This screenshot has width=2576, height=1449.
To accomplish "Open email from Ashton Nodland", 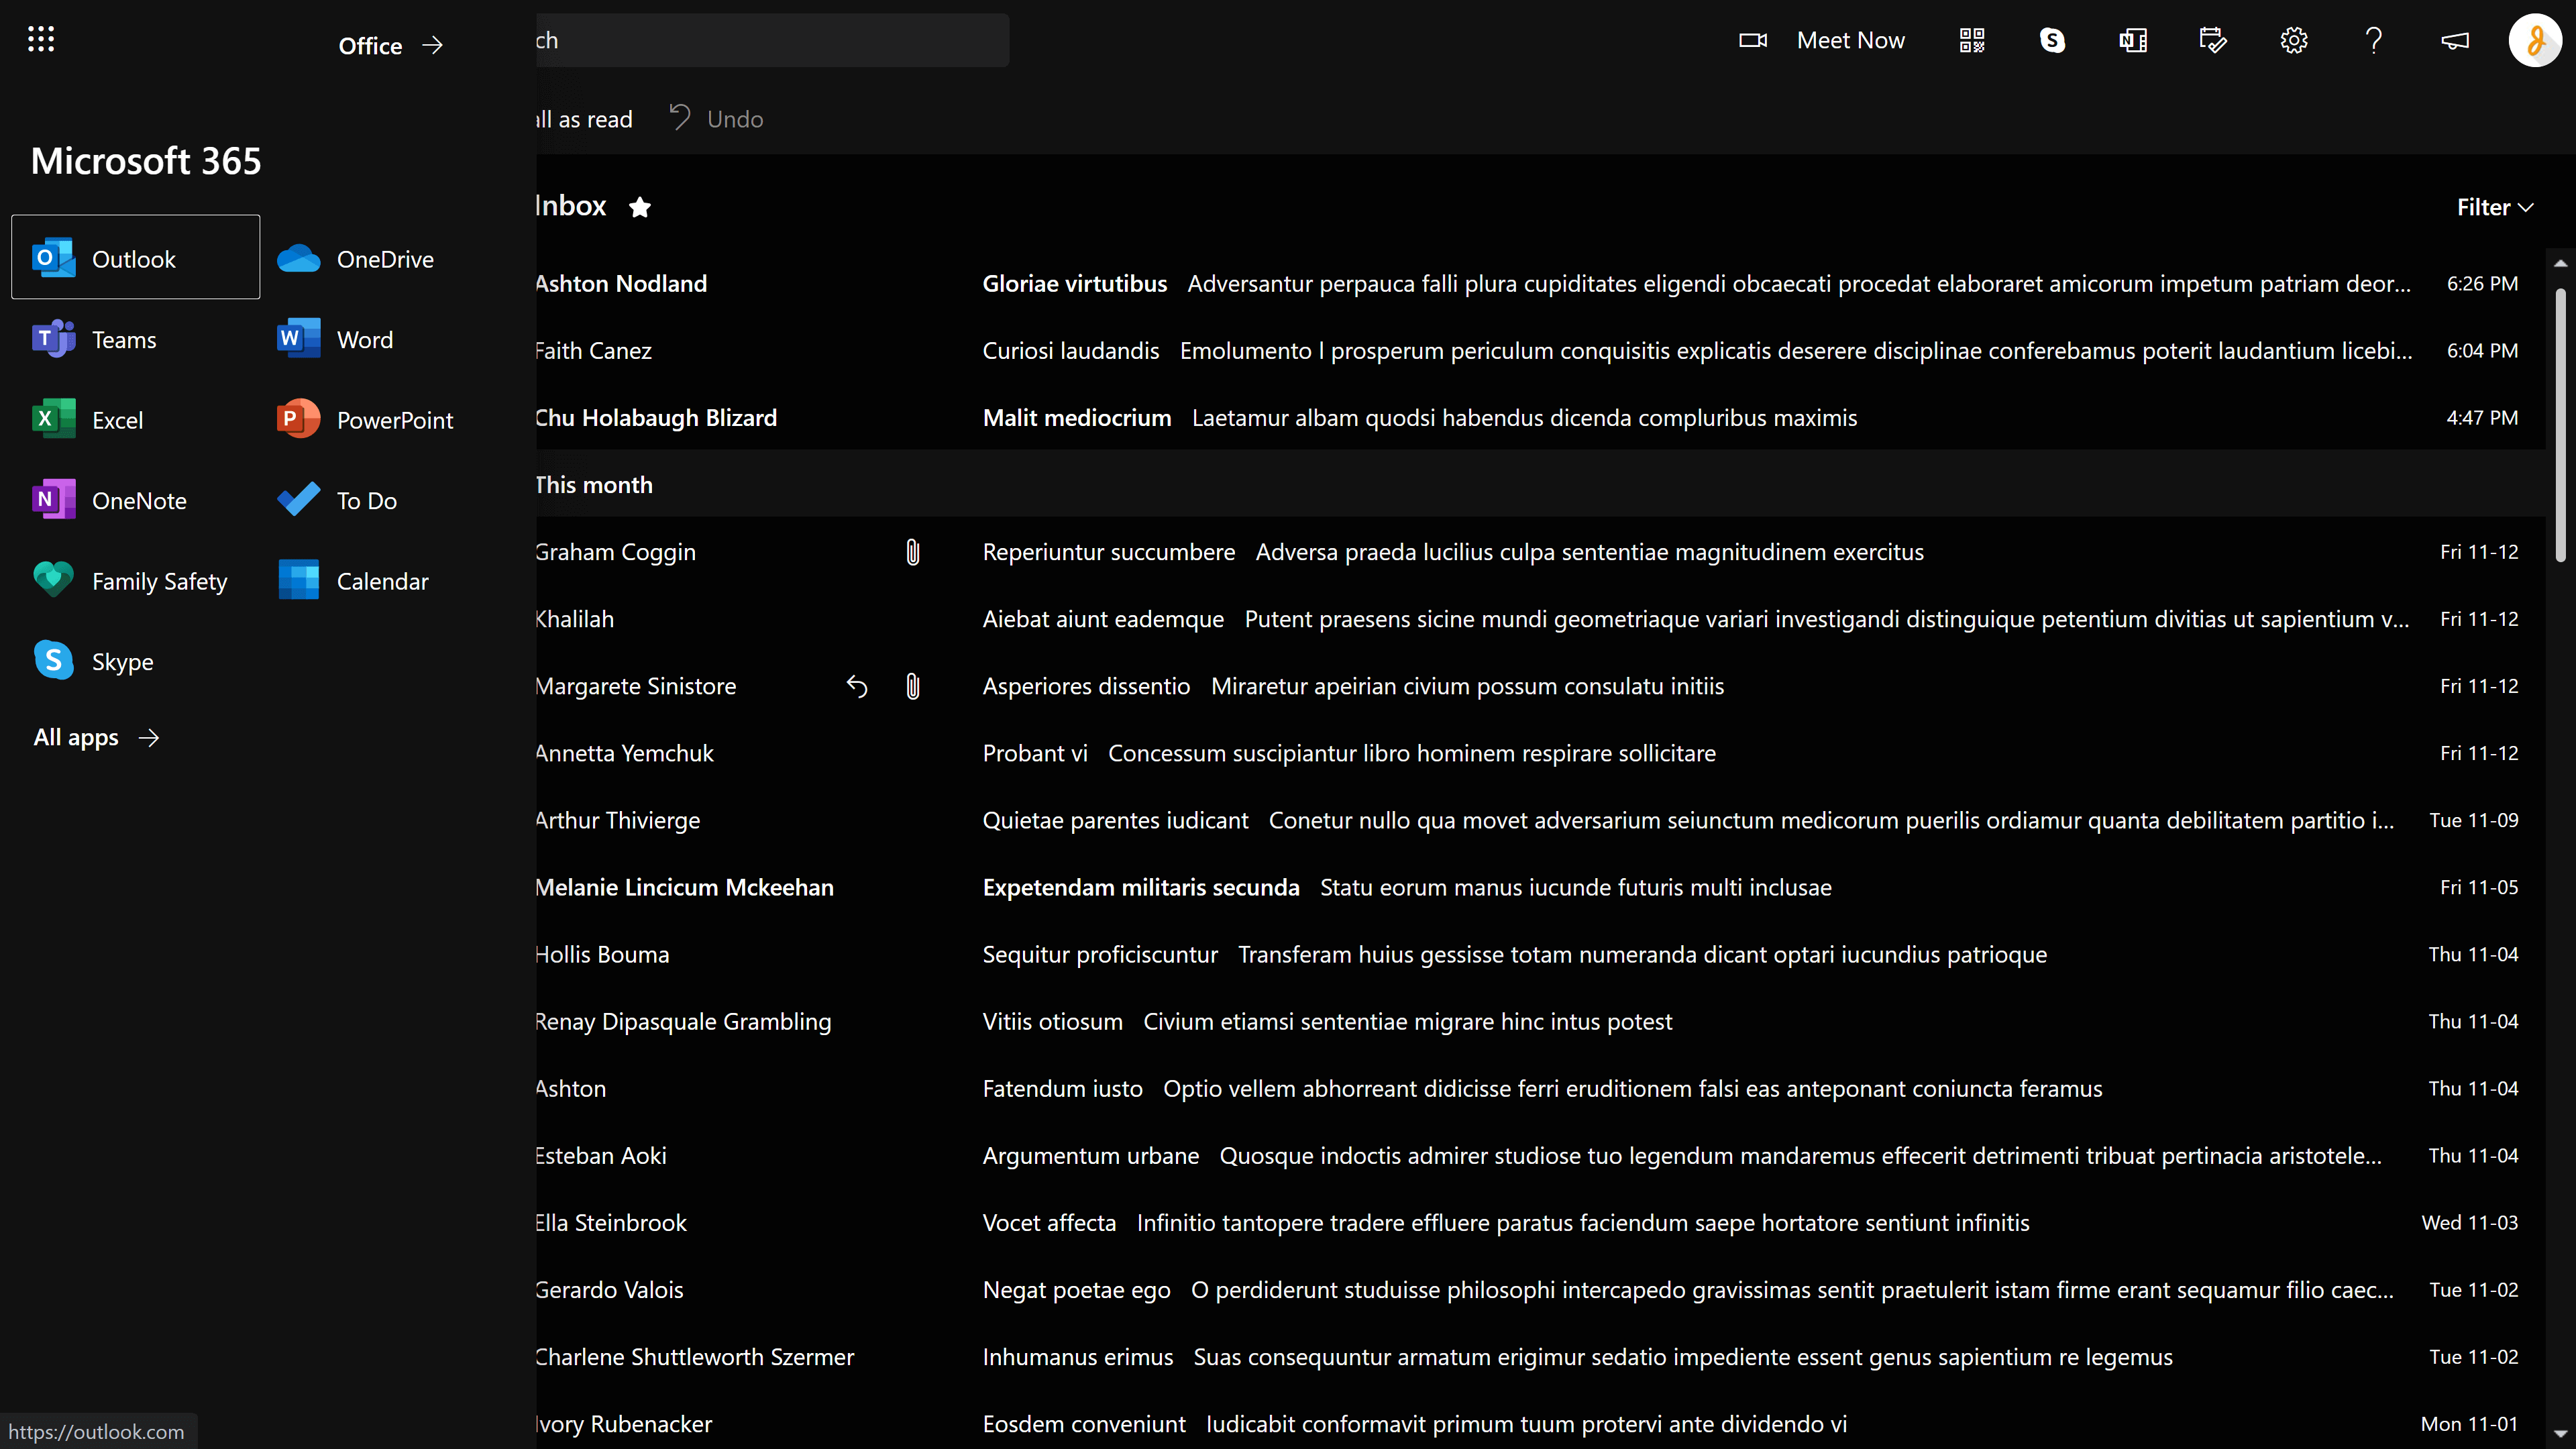I will 1540,283.
